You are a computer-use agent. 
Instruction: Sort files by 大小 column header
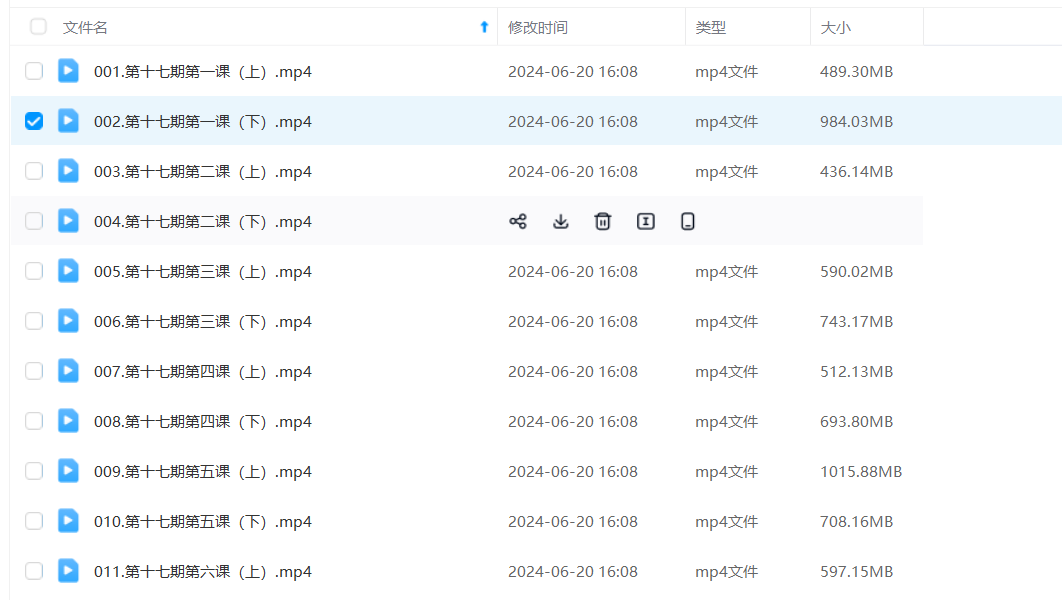pos(835,28)
